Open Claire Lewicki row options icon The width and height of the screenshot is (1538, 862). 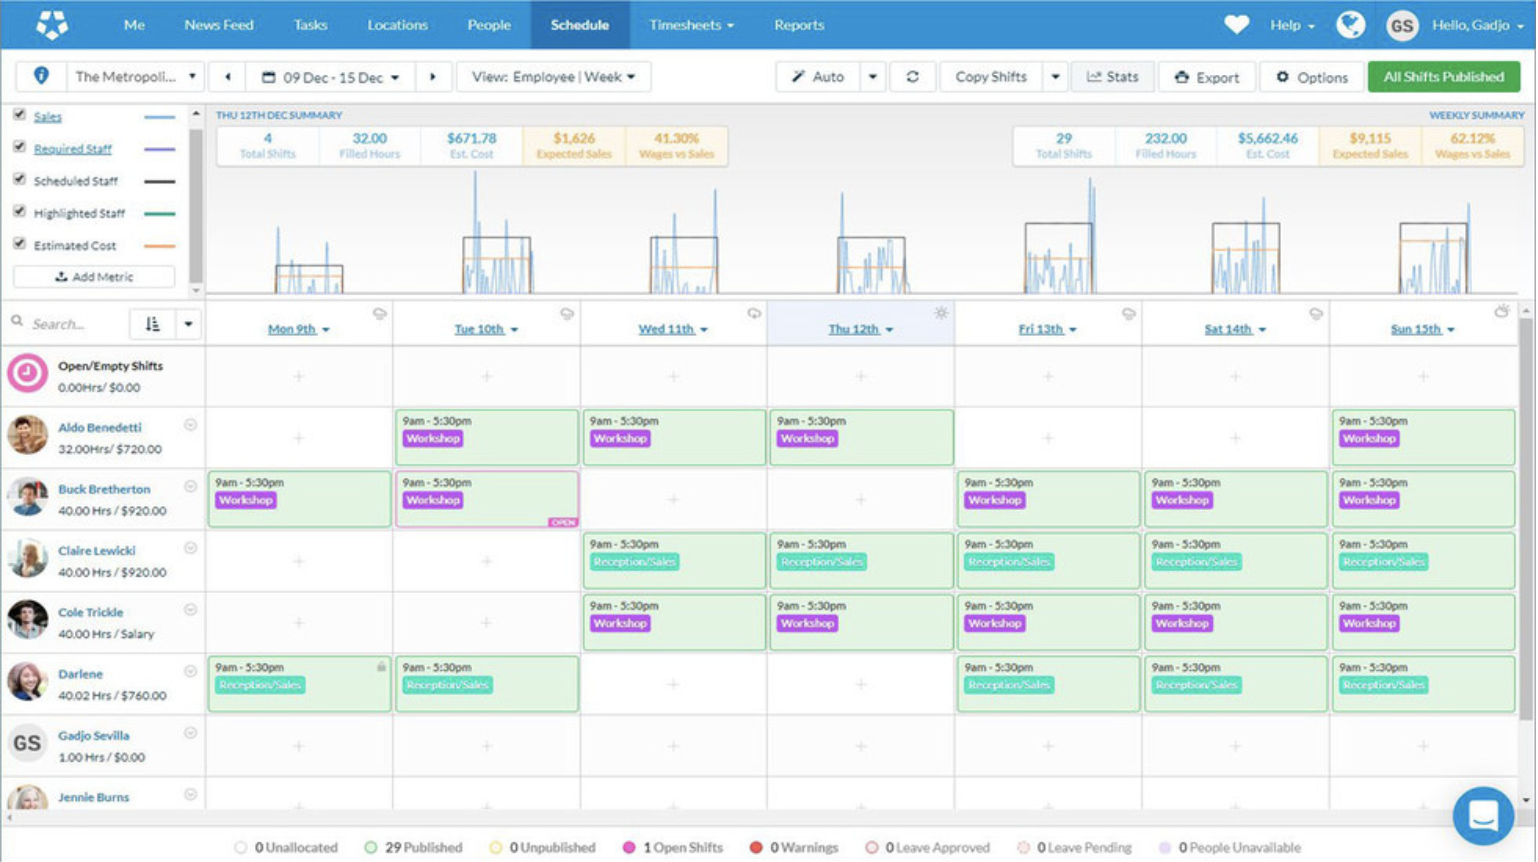[x=190, y=548]
